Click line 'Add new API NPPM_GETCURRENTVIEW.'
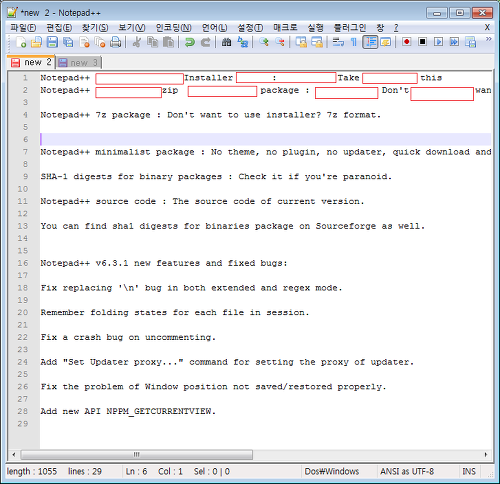500x484 pixels. click(128, 411)
